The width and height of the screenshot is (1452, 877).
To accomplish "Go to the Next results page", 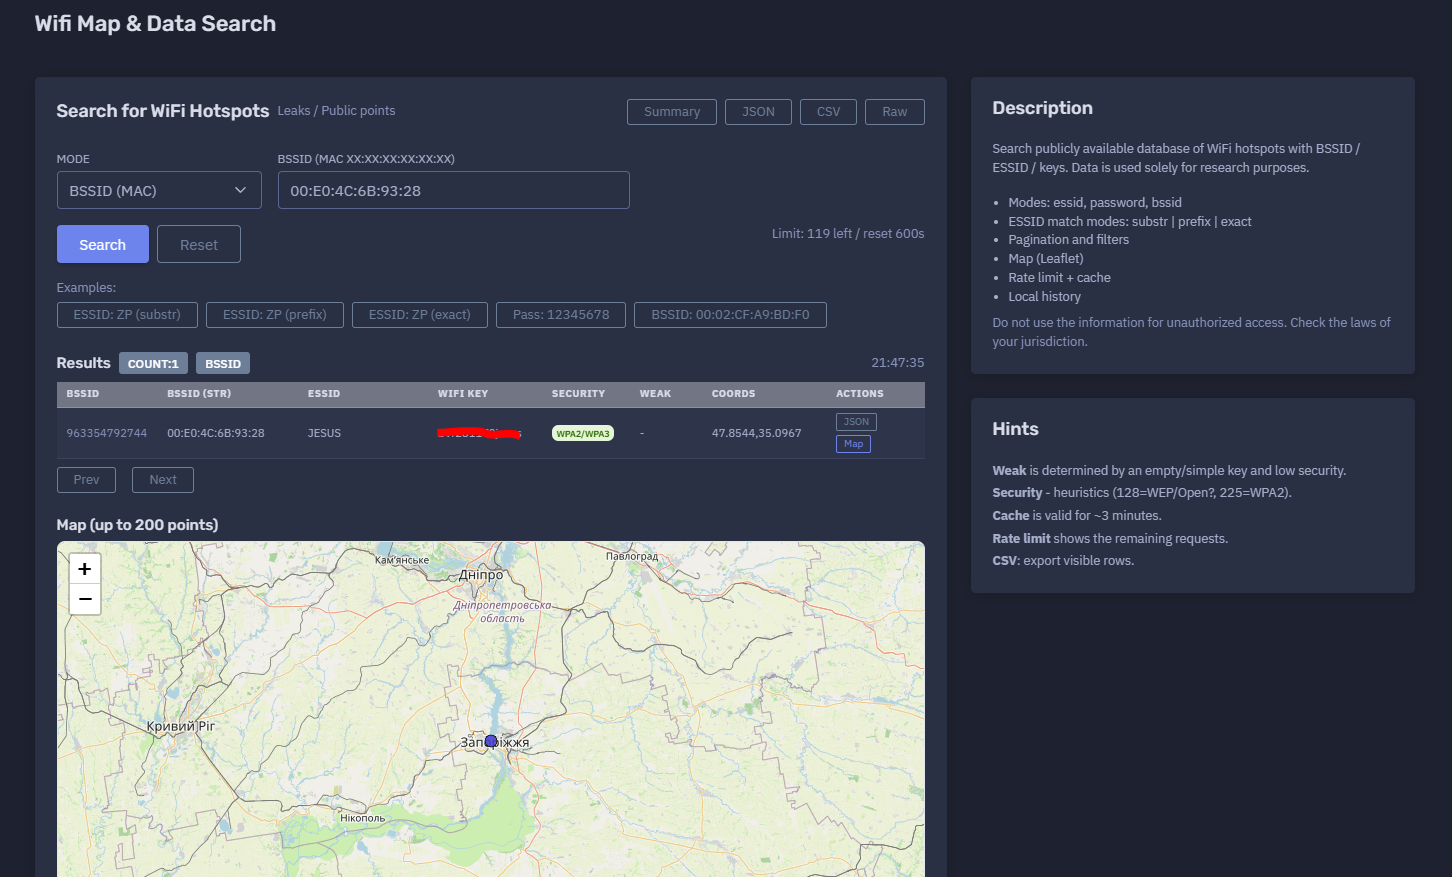I will [163, 480].
